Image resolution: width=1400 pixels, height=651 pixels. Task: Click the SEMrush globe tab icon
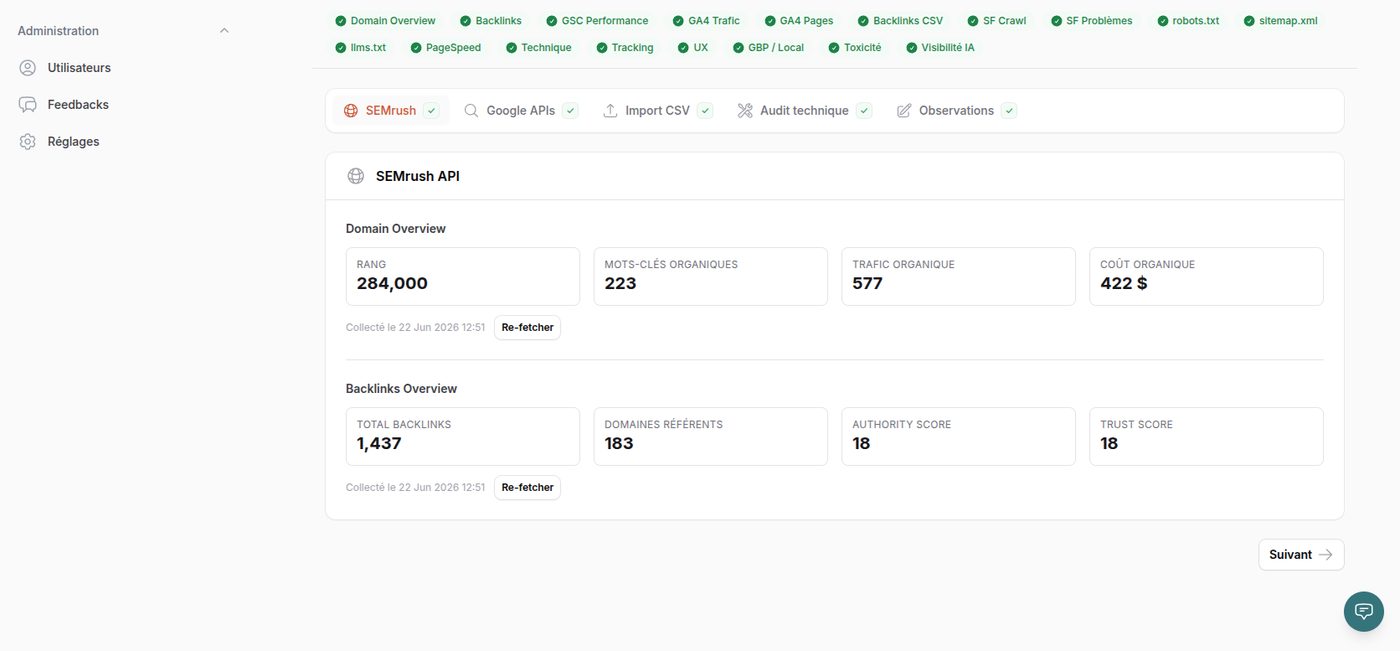(351, 111)
